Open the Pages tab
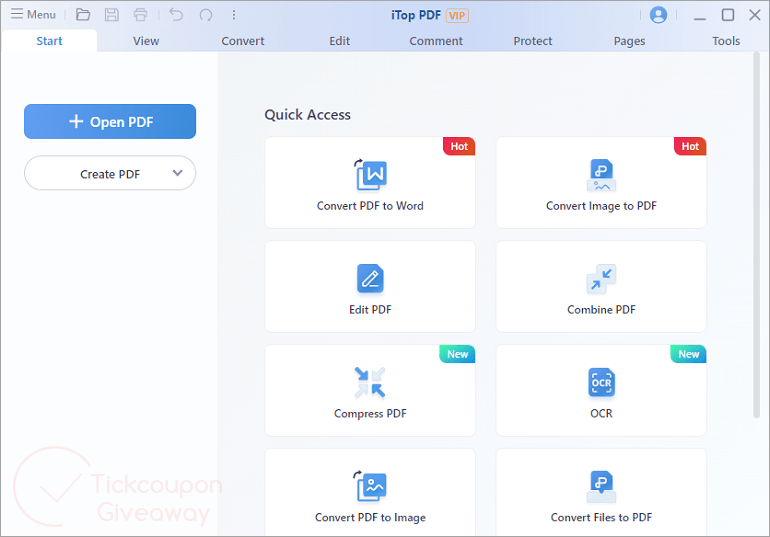 pos(629,41)
